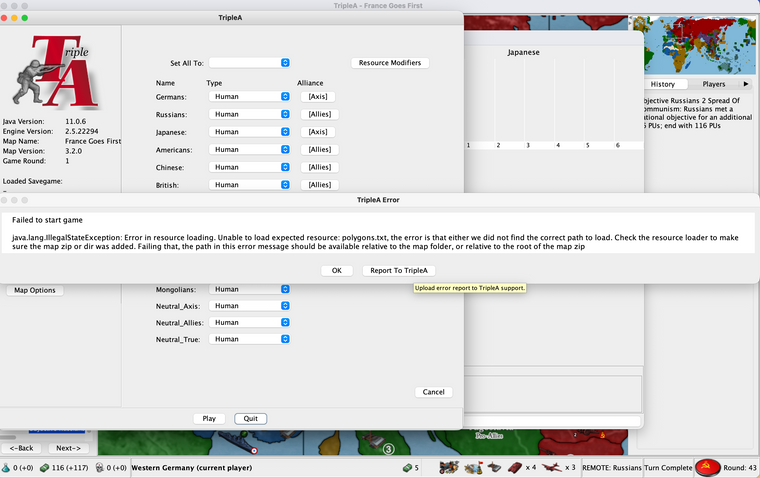The width and height of the screenshot is (760, 478).
Task: Click the gray anti-aircraft gun unit icon
Action: click(x=494, y=467)
